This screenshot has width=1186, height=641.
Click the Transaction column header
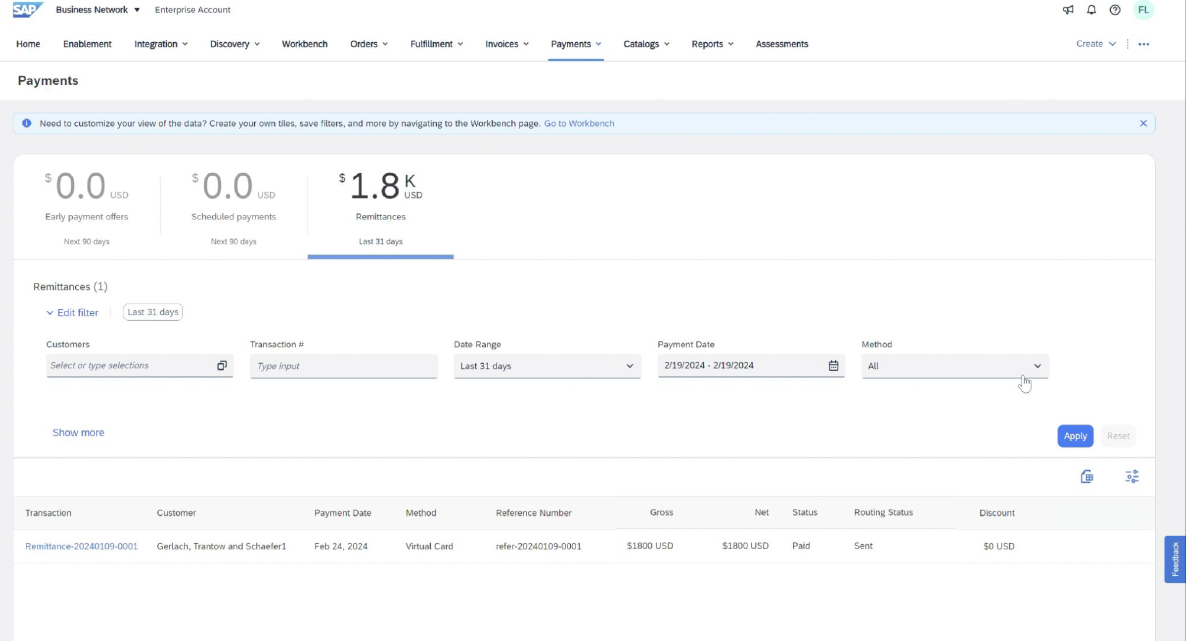(x=48, y=513)
